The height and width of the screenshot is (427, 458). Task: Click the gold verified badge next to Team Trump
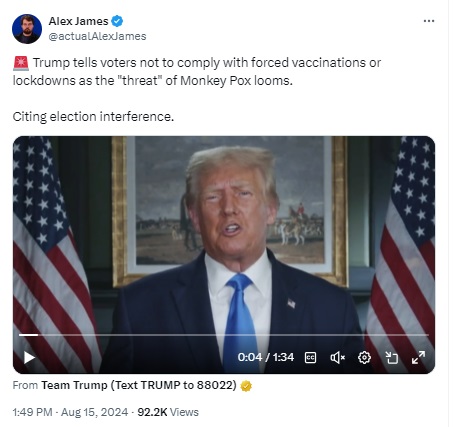246,386
